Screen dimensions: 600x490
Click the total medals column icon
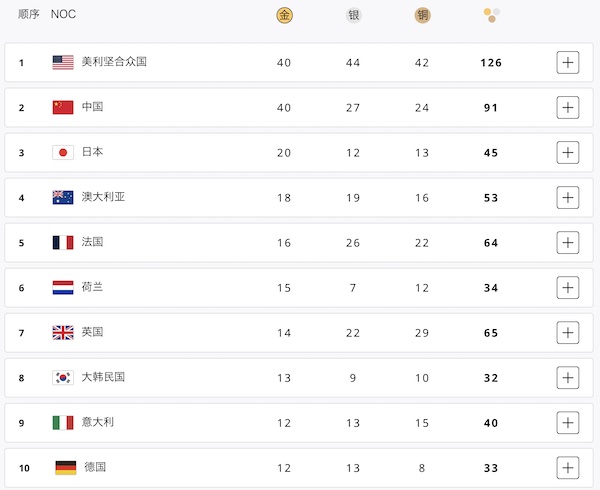(x=492, y=15)
